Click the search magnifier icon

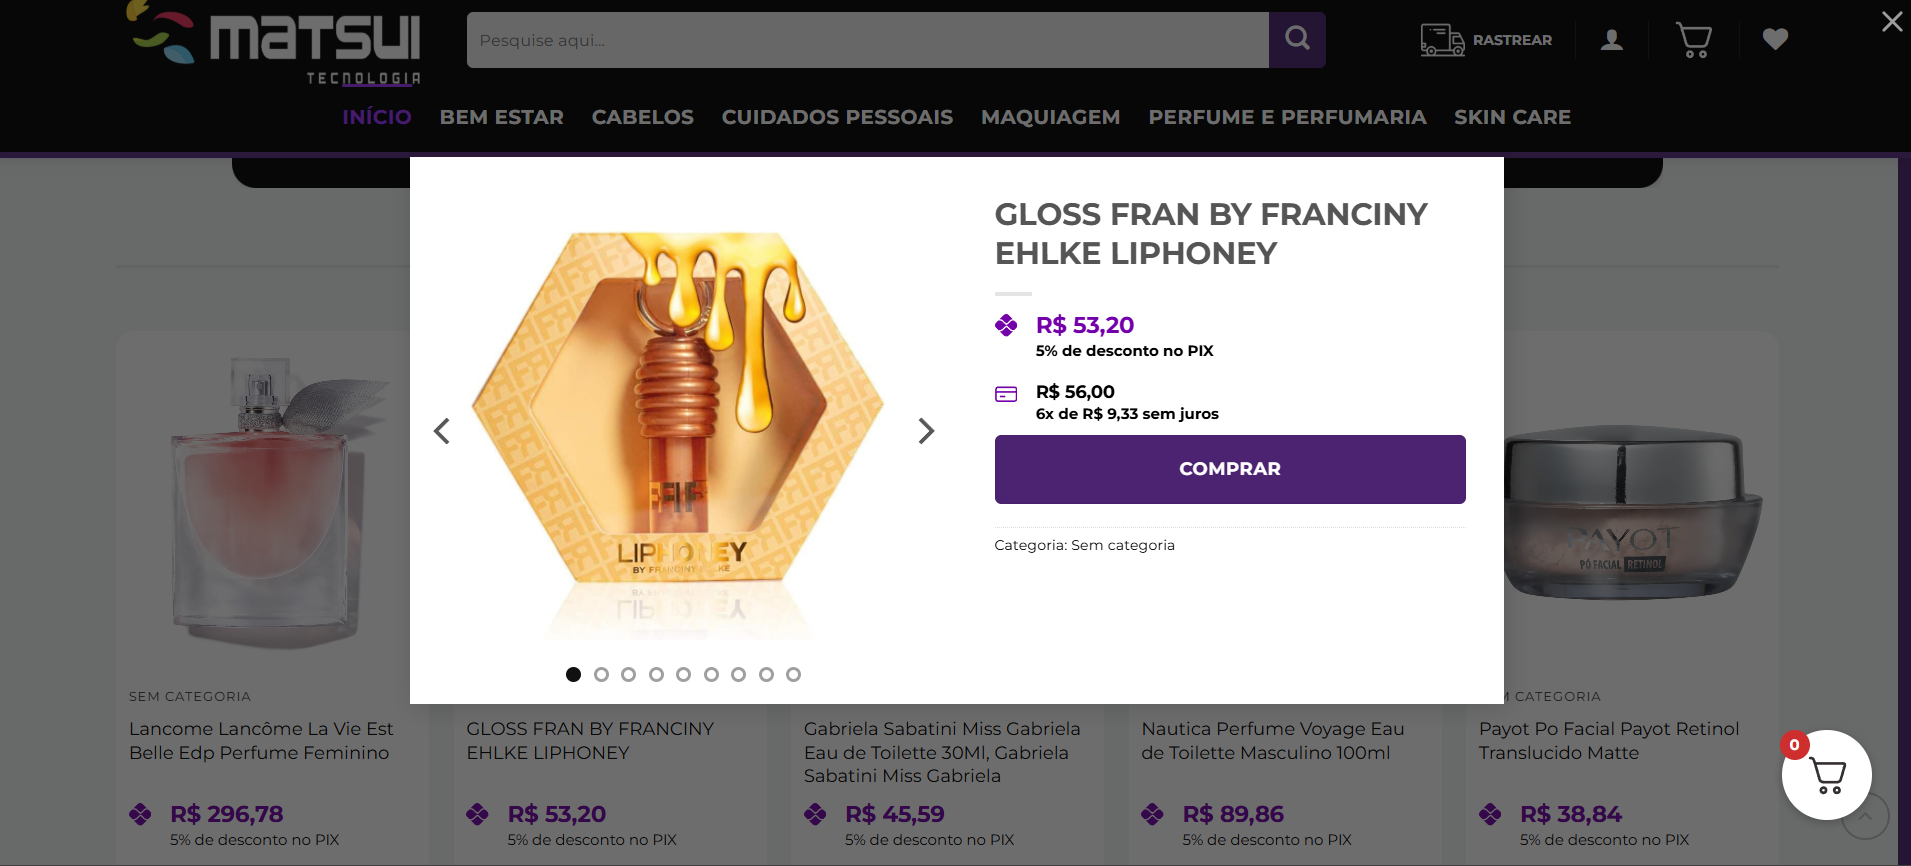[1297, 40]
